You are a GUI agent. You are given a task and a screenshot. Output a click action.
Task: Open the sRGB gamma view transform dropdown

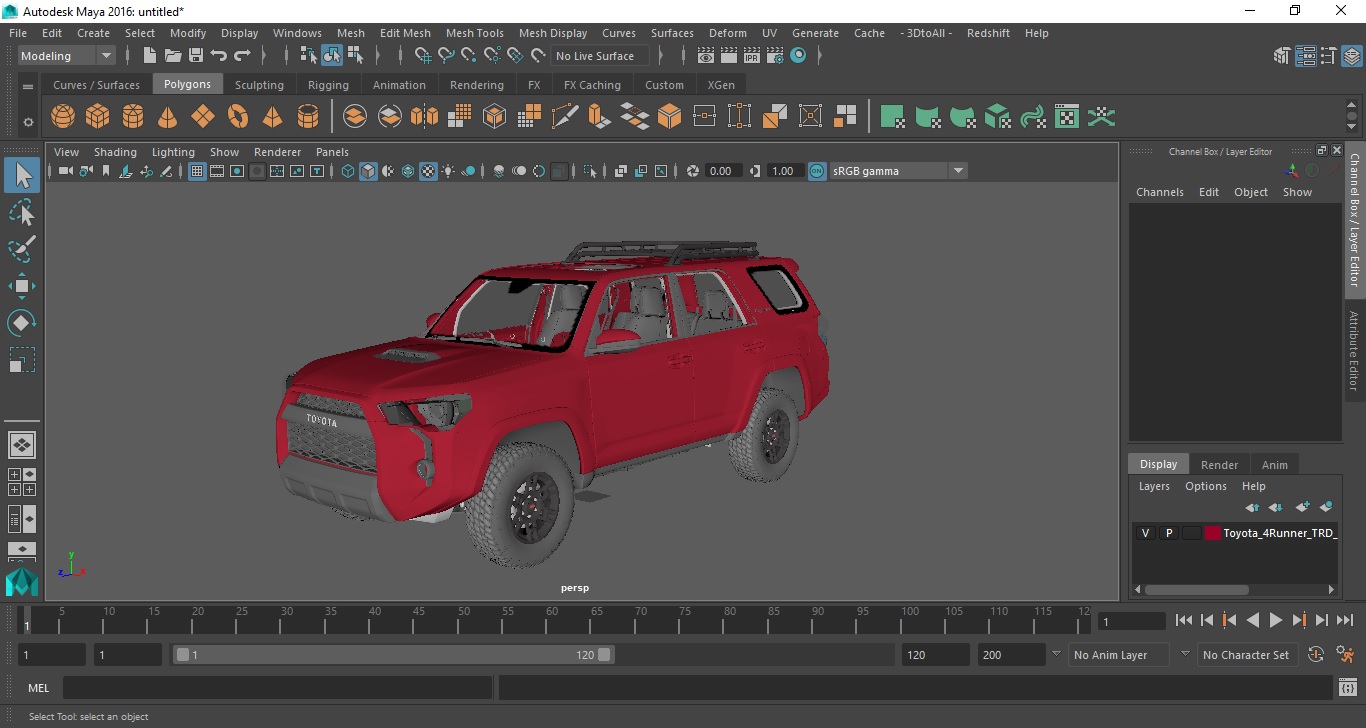[898, 171]
